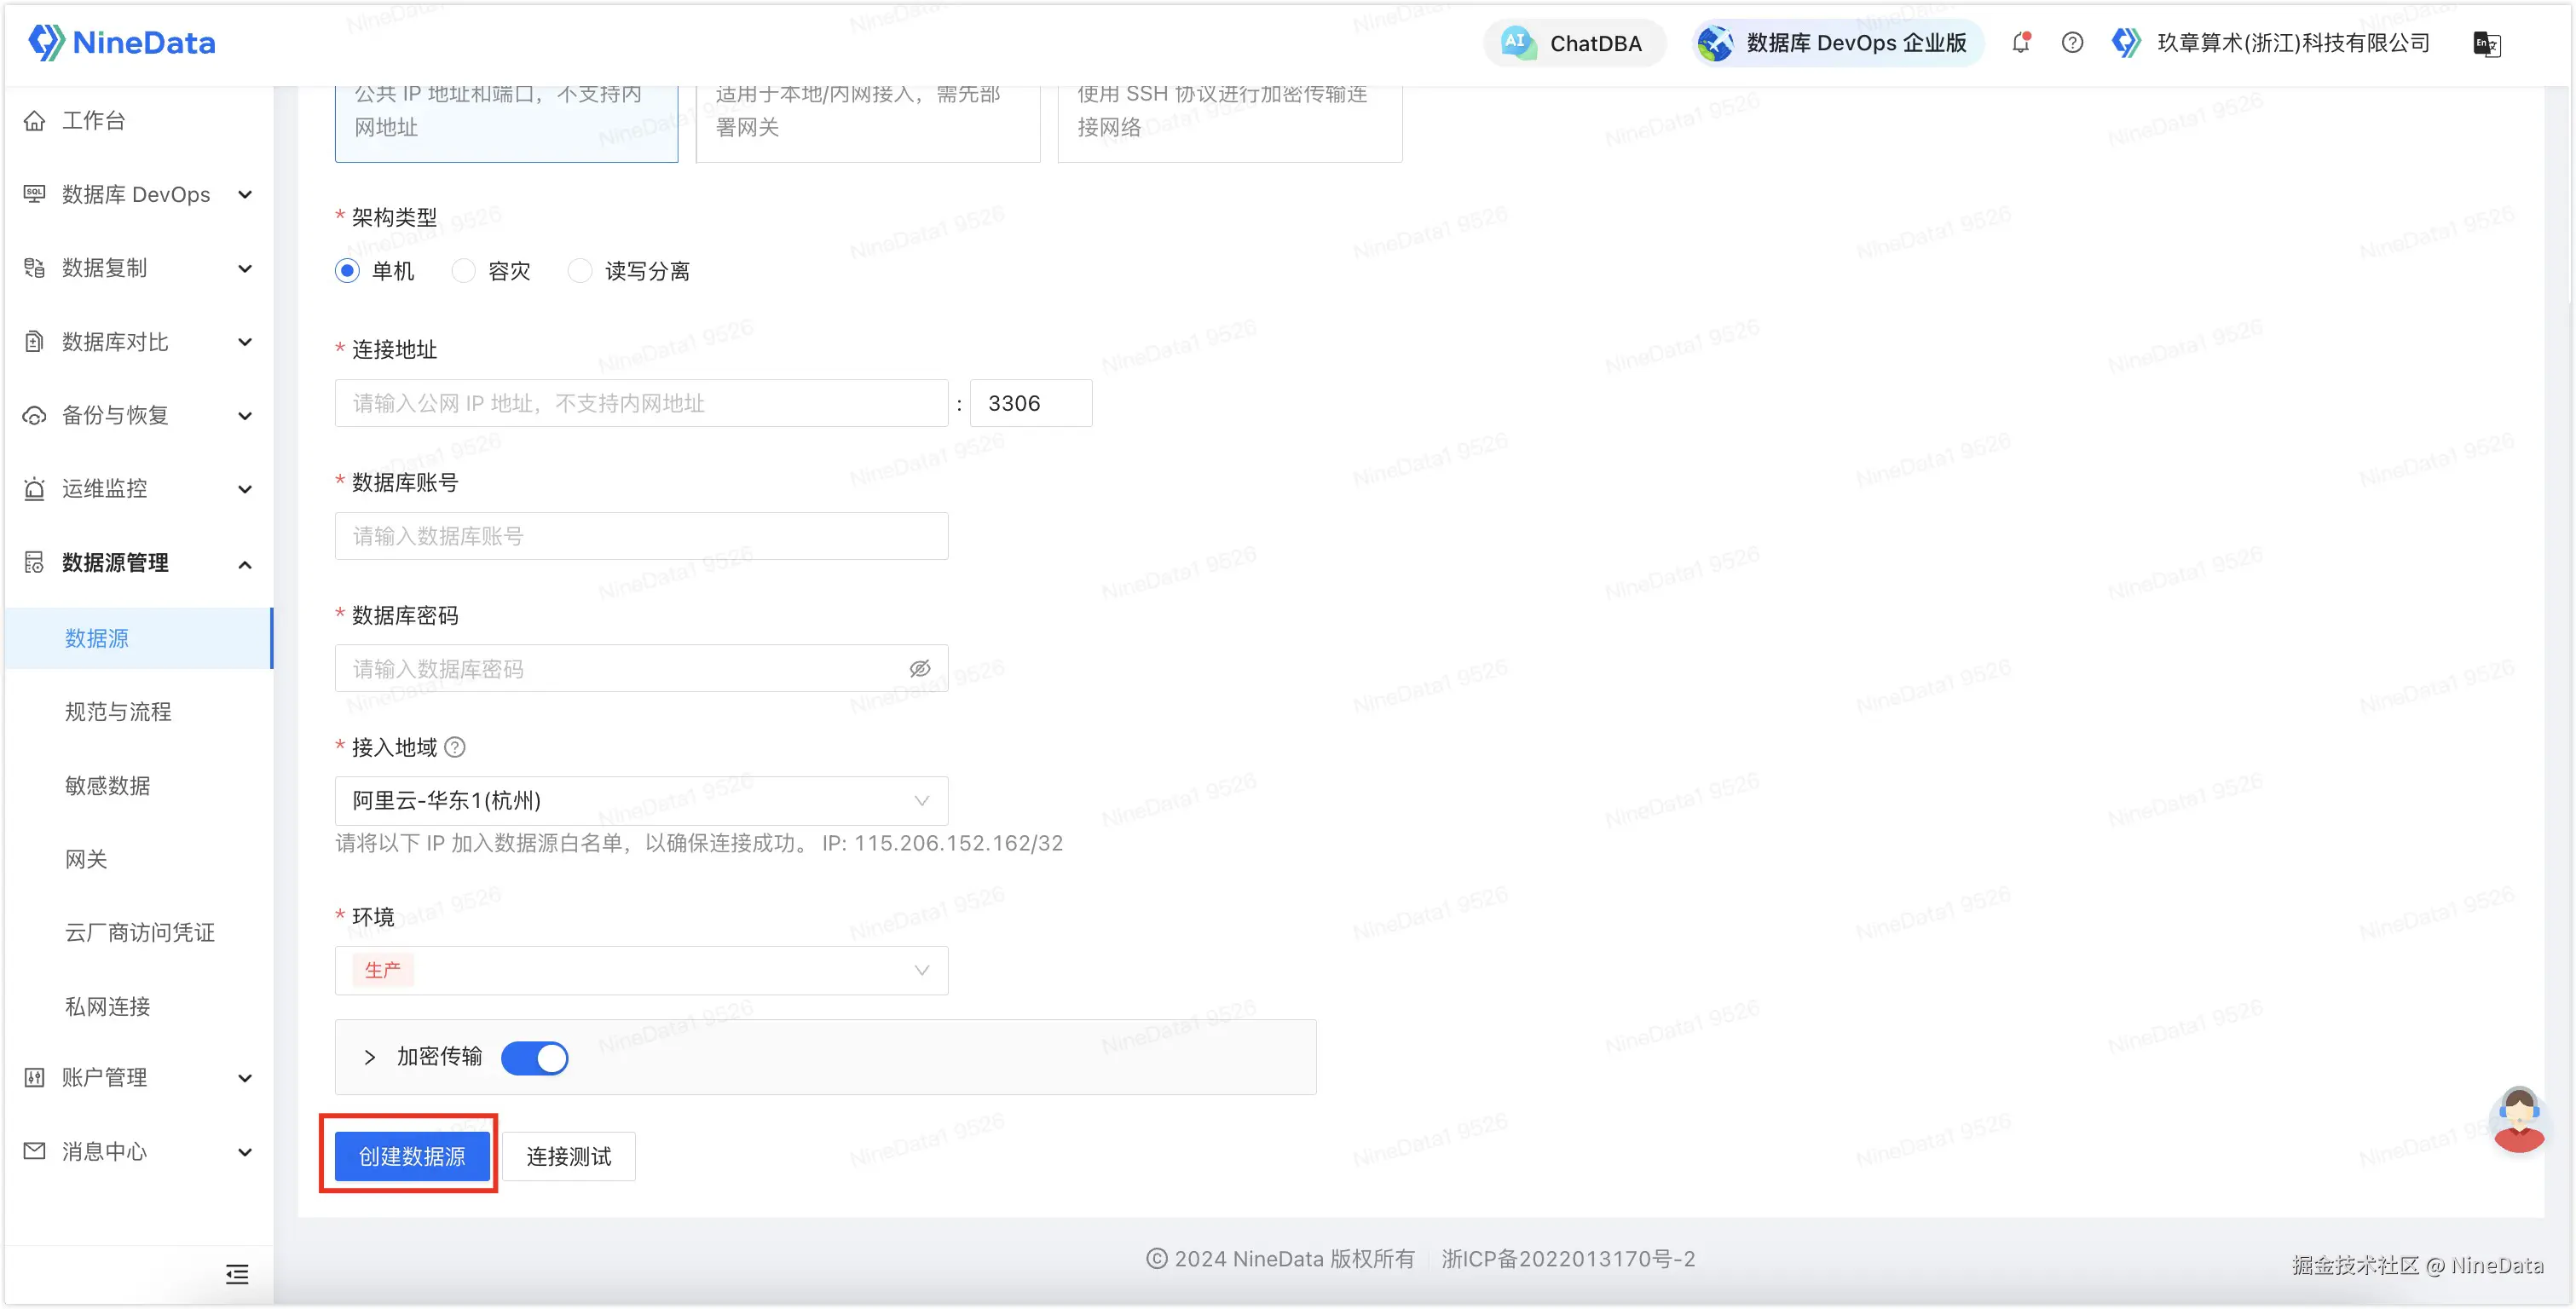Click the notification bell icon
Image resolution: width=2576 pixels, height=1309 pixels.
click(2020, 43)
